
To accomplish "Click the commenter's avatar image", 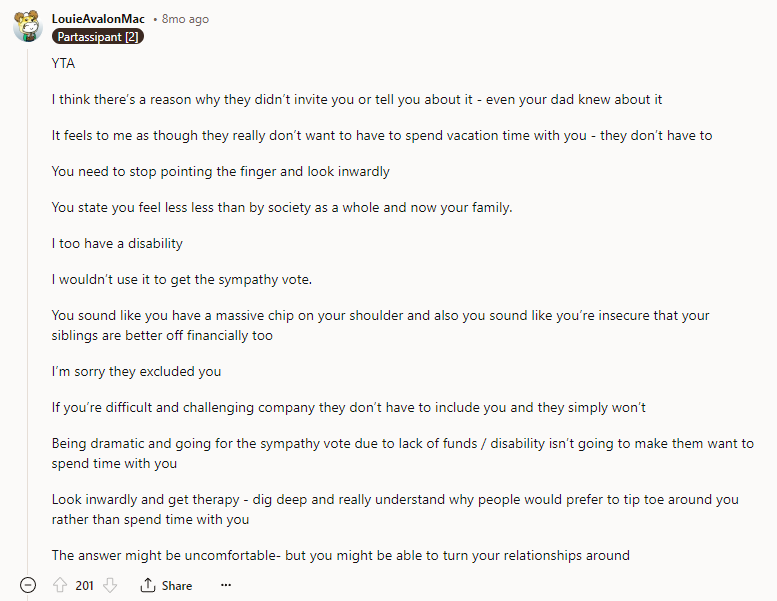I will (27, 28).
